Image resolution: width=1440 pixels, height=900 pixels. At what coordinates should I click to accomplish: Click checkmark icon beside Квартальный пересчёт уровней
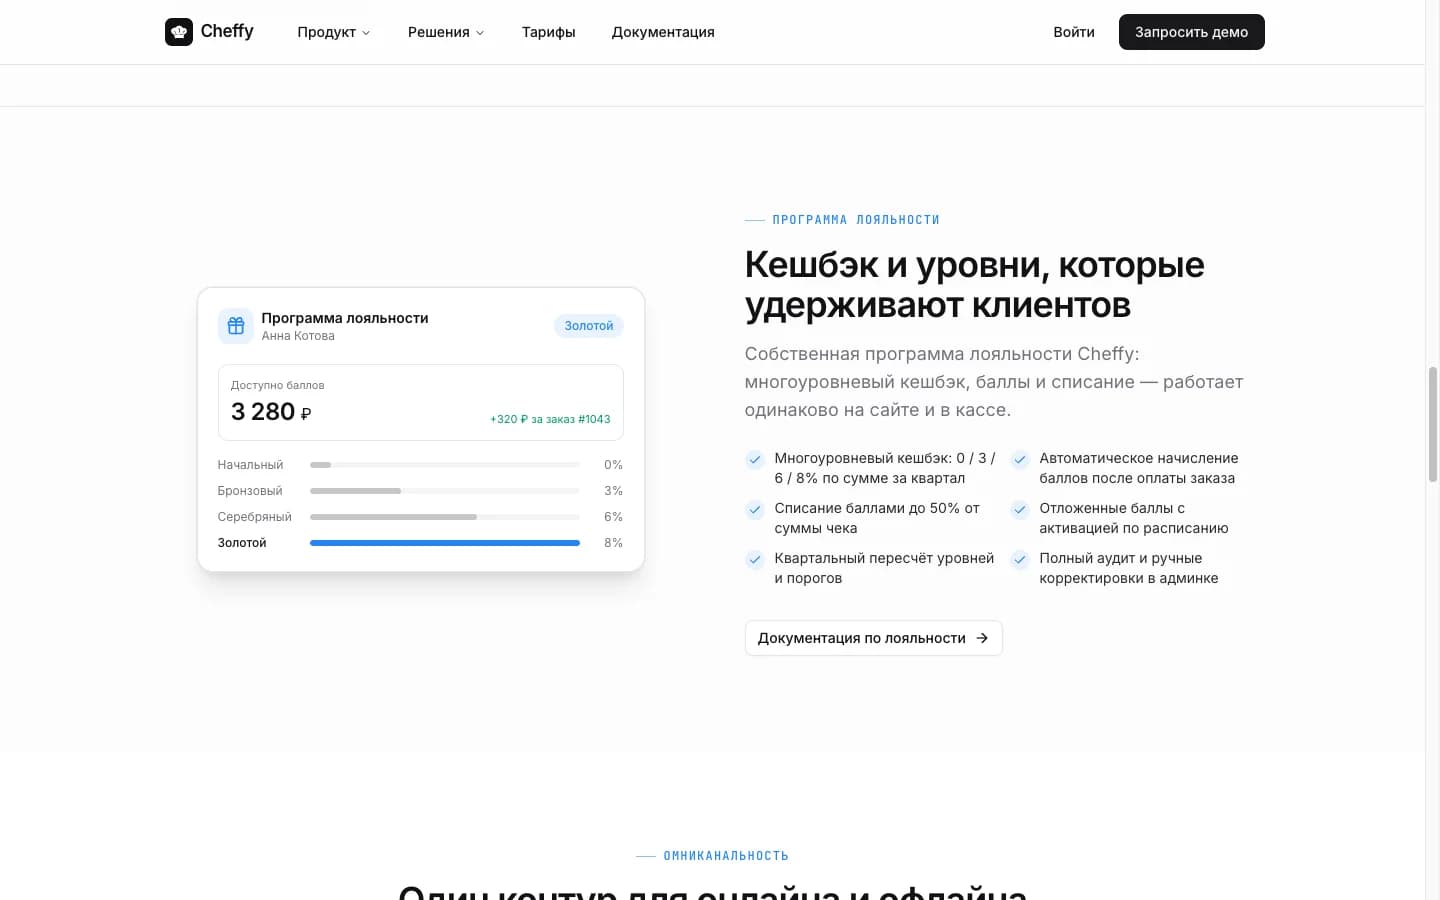pos(755,559)
